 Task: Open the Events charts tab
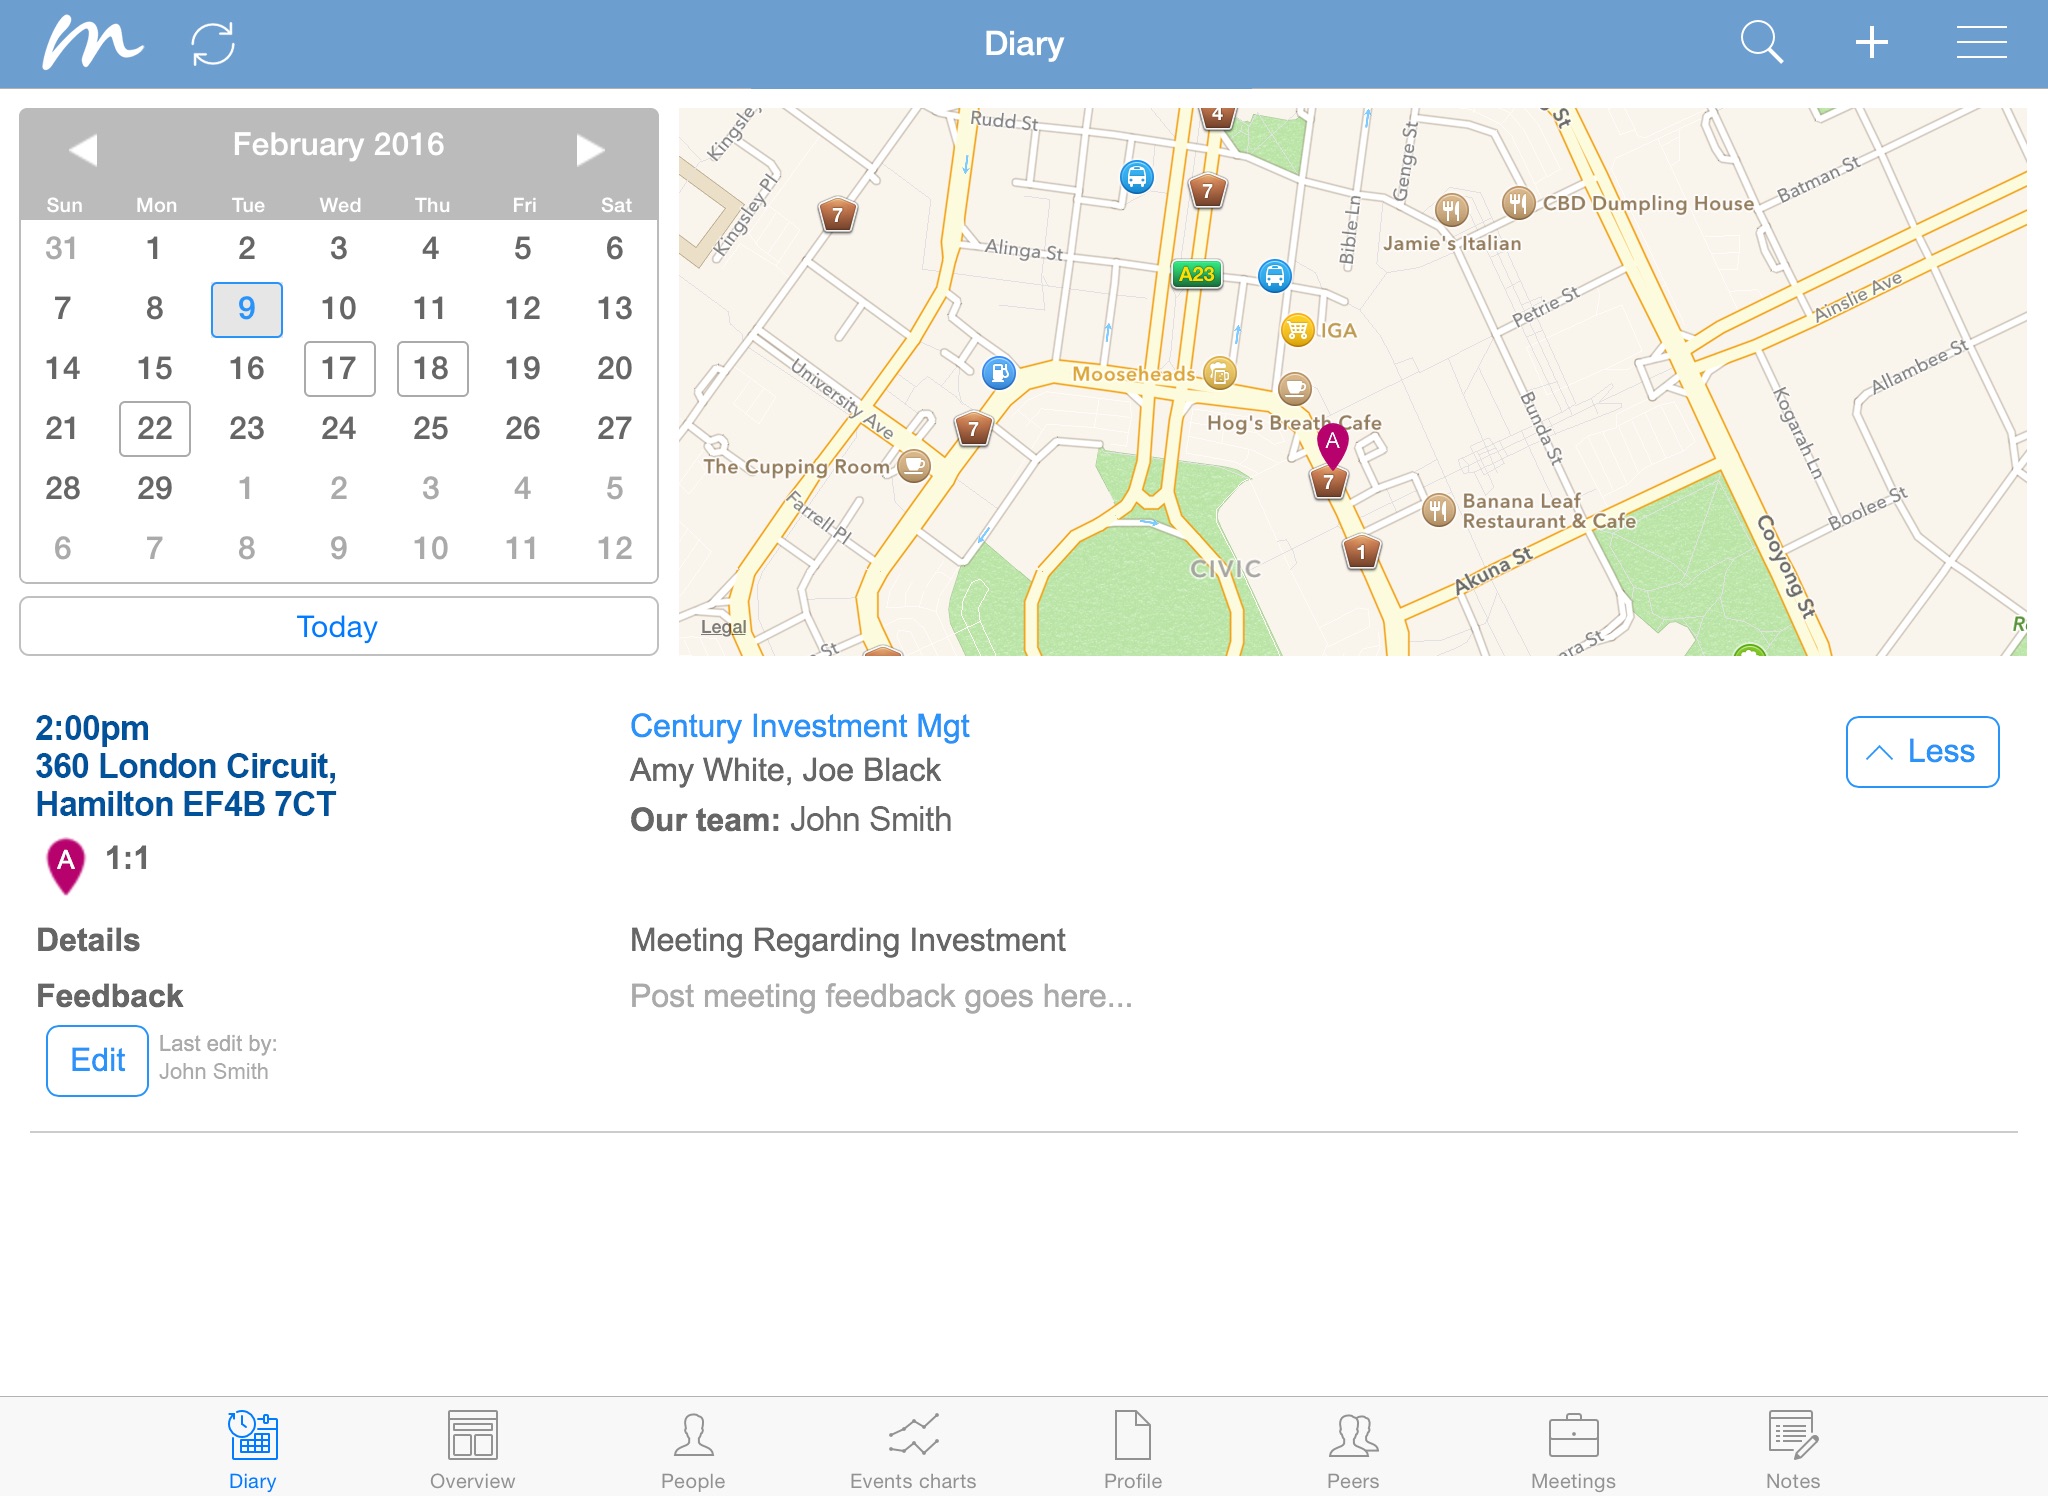coord(913,1449)
